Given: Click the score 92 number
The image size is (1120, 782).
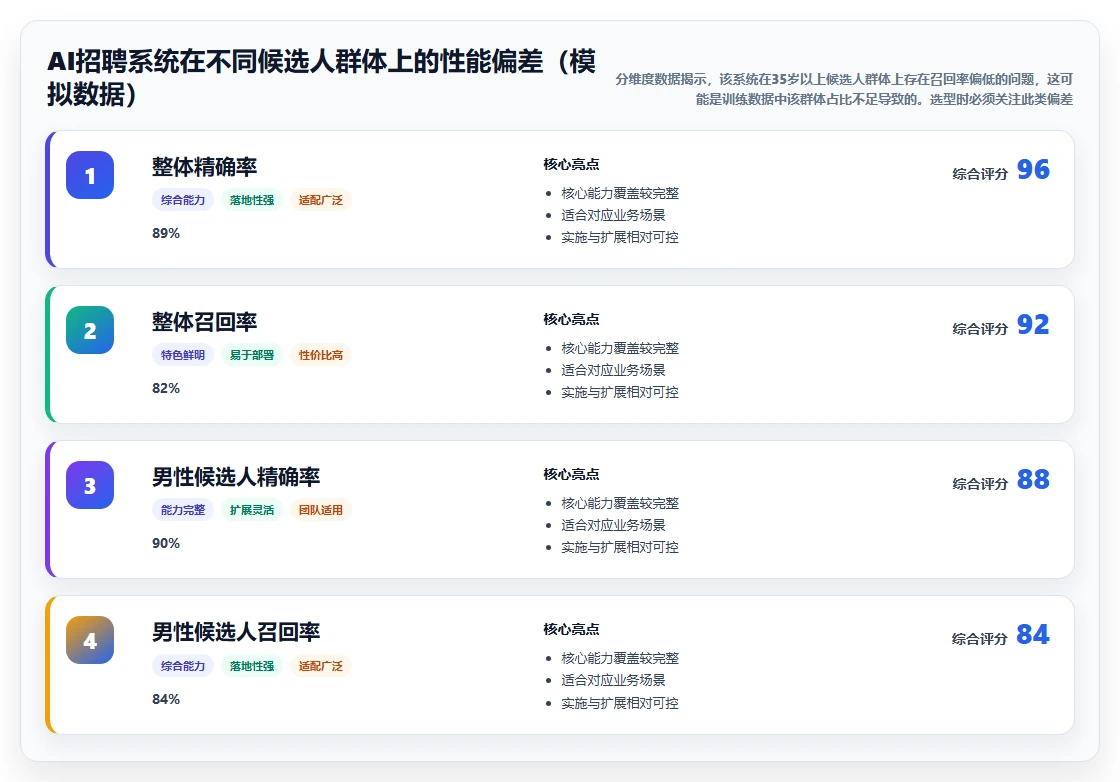Looking at the screenshot, I should [1033, 324].
